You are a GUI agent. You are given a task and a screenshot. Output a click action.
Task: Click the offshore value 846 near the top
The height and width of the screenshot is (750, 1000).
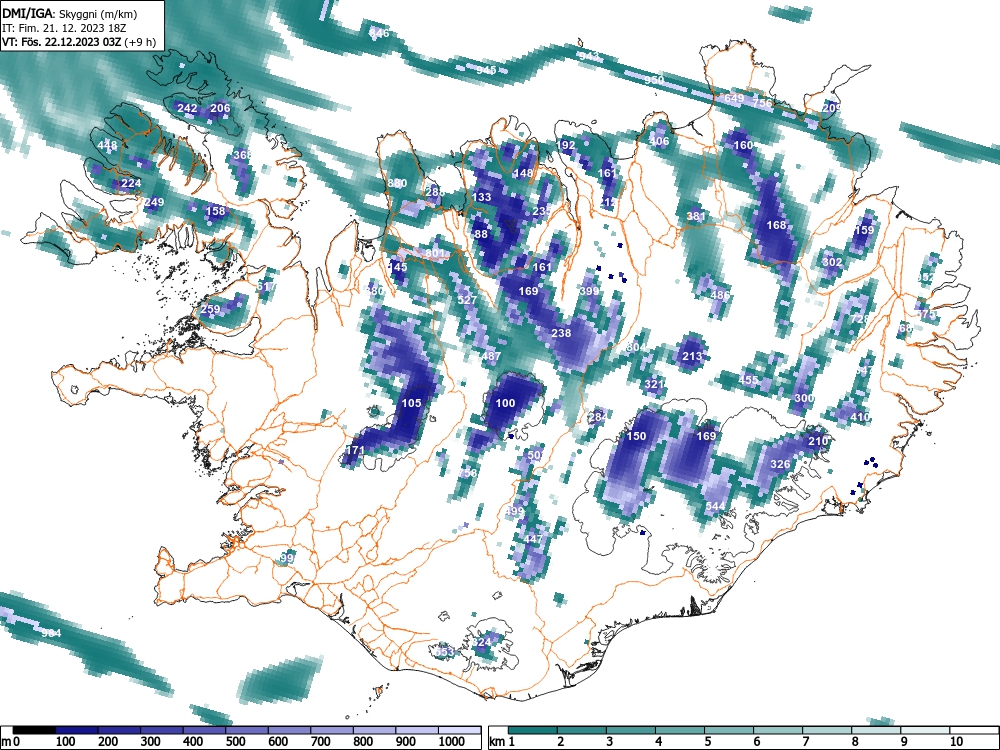point(378,33)
